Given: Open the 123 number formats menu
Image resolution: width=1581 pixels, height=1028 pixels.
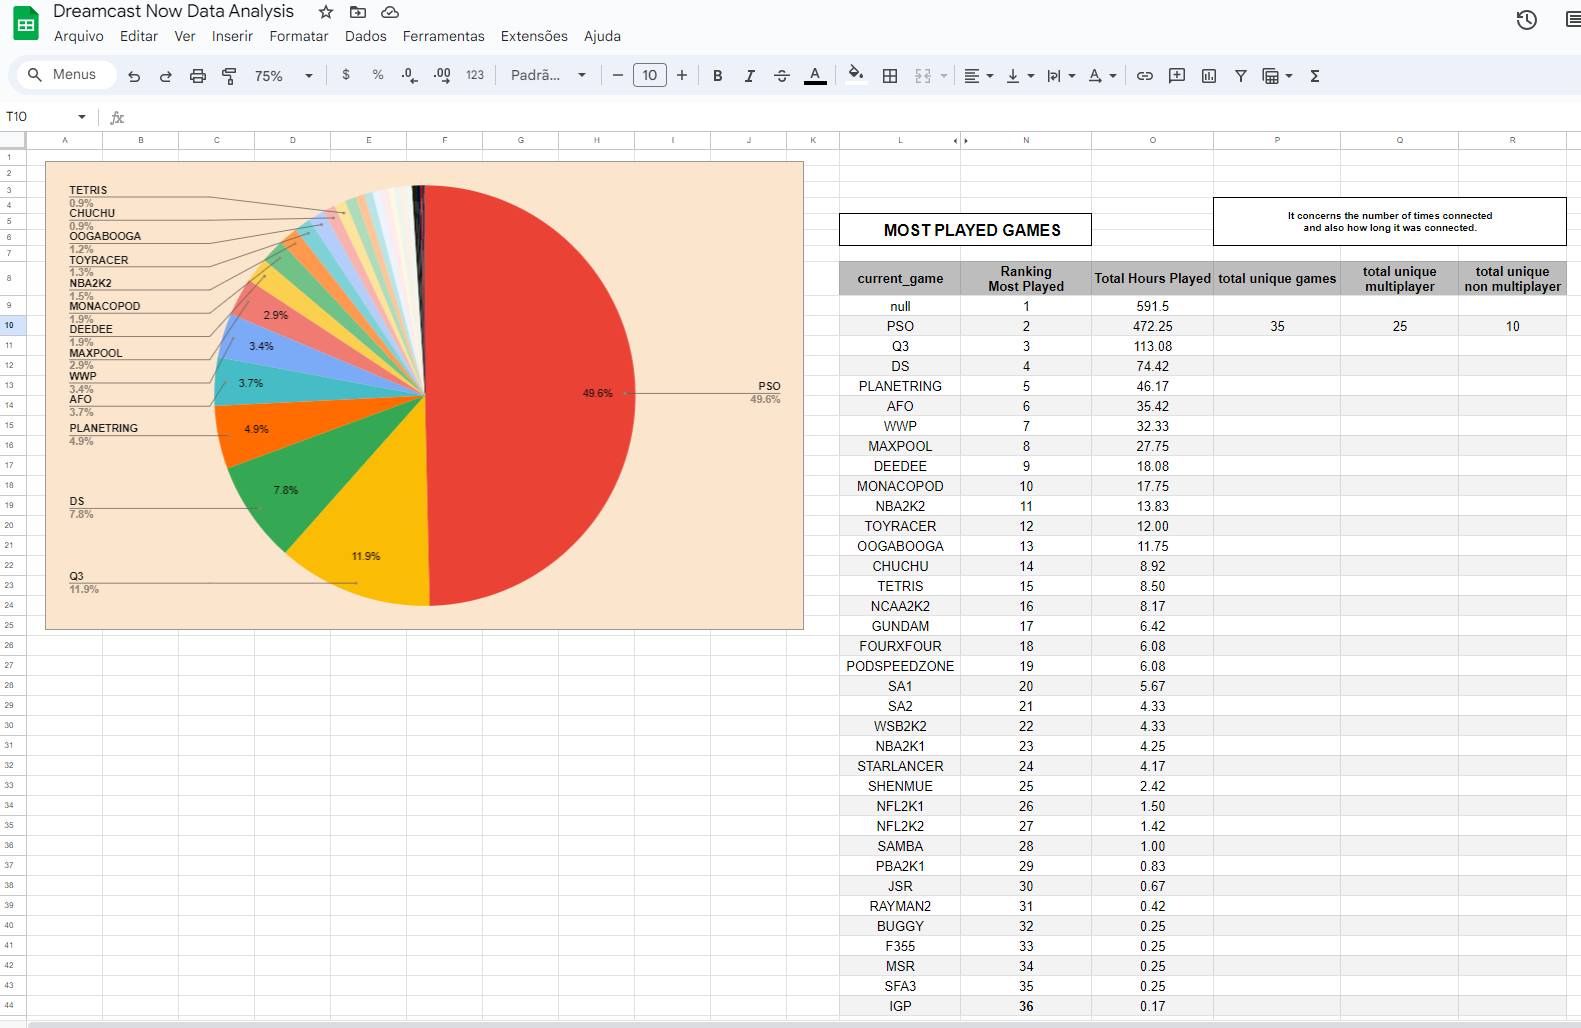Looking at the screenshot, I should coord(475,75).
